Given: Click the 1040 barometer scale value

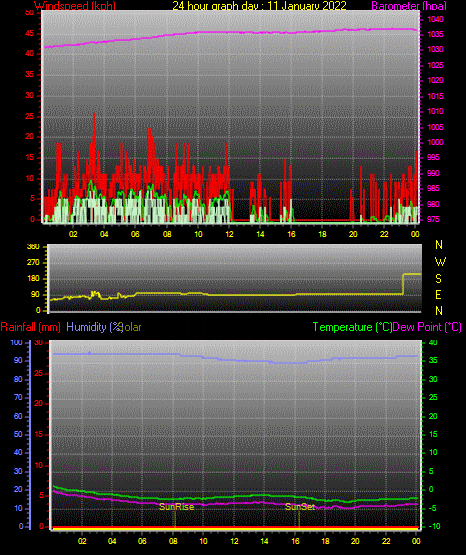Looking at the screenshot, I should (x=435, y=19).
